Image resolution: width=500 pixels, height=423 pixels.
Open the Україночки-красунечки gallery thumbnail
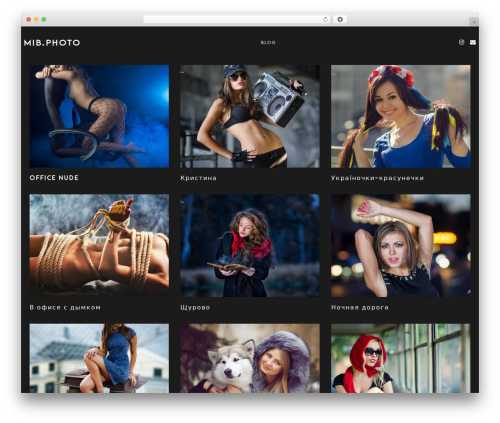[401, 116]
